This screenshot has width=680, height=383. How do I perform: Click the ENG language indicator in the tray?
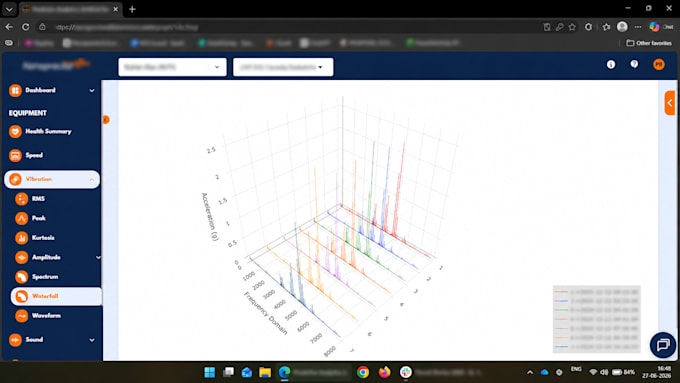click(576, 369)
